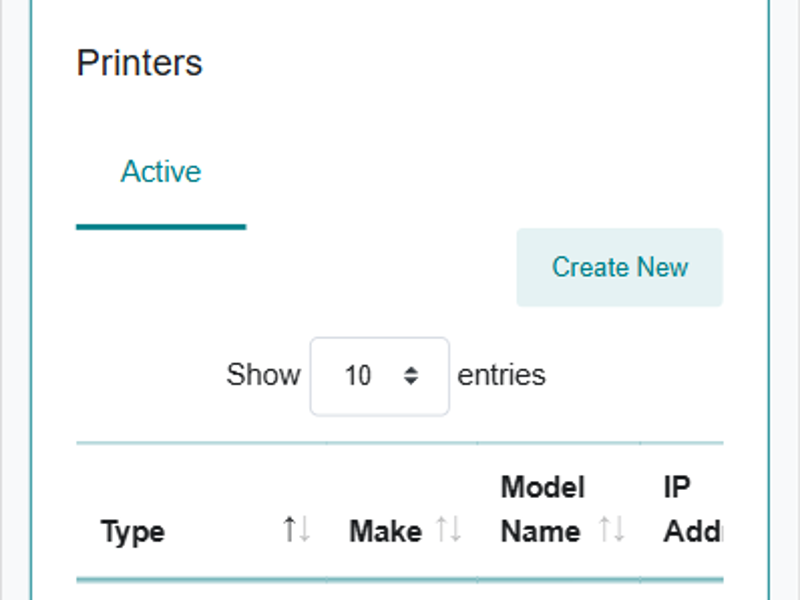Switch to the Active printers tab

click(161, 172)
